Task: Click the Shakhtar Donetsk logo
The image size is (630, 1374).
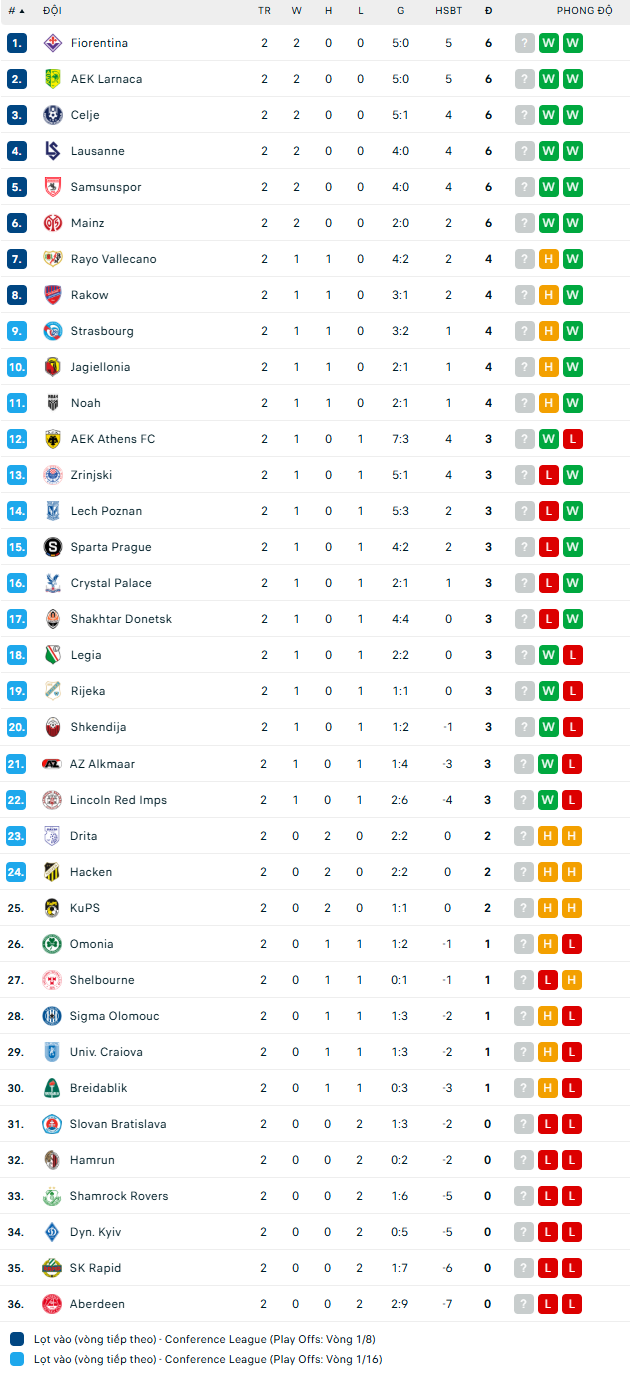Action: click(x=52, y=618)
